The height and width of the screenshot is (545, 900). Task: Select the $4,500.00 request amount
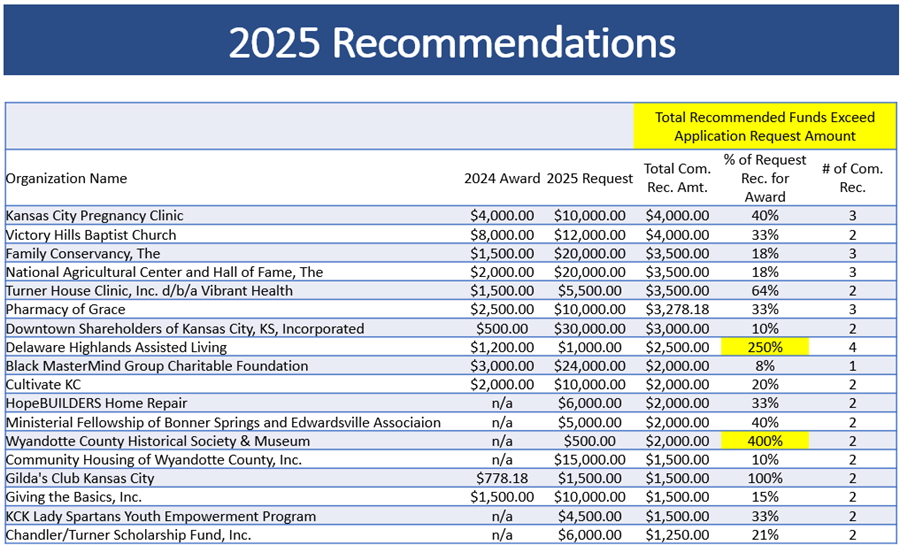coord(589,516)
